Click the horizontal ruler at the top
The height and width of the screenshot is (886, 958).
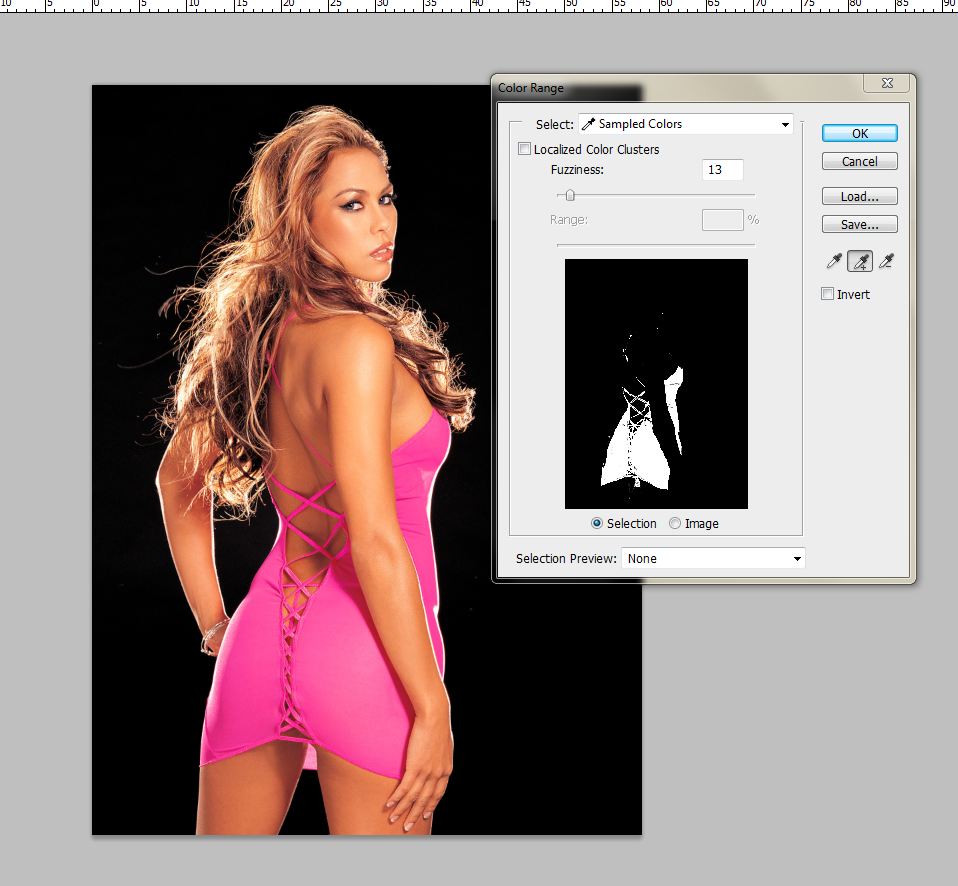click(x=479, y=6)
